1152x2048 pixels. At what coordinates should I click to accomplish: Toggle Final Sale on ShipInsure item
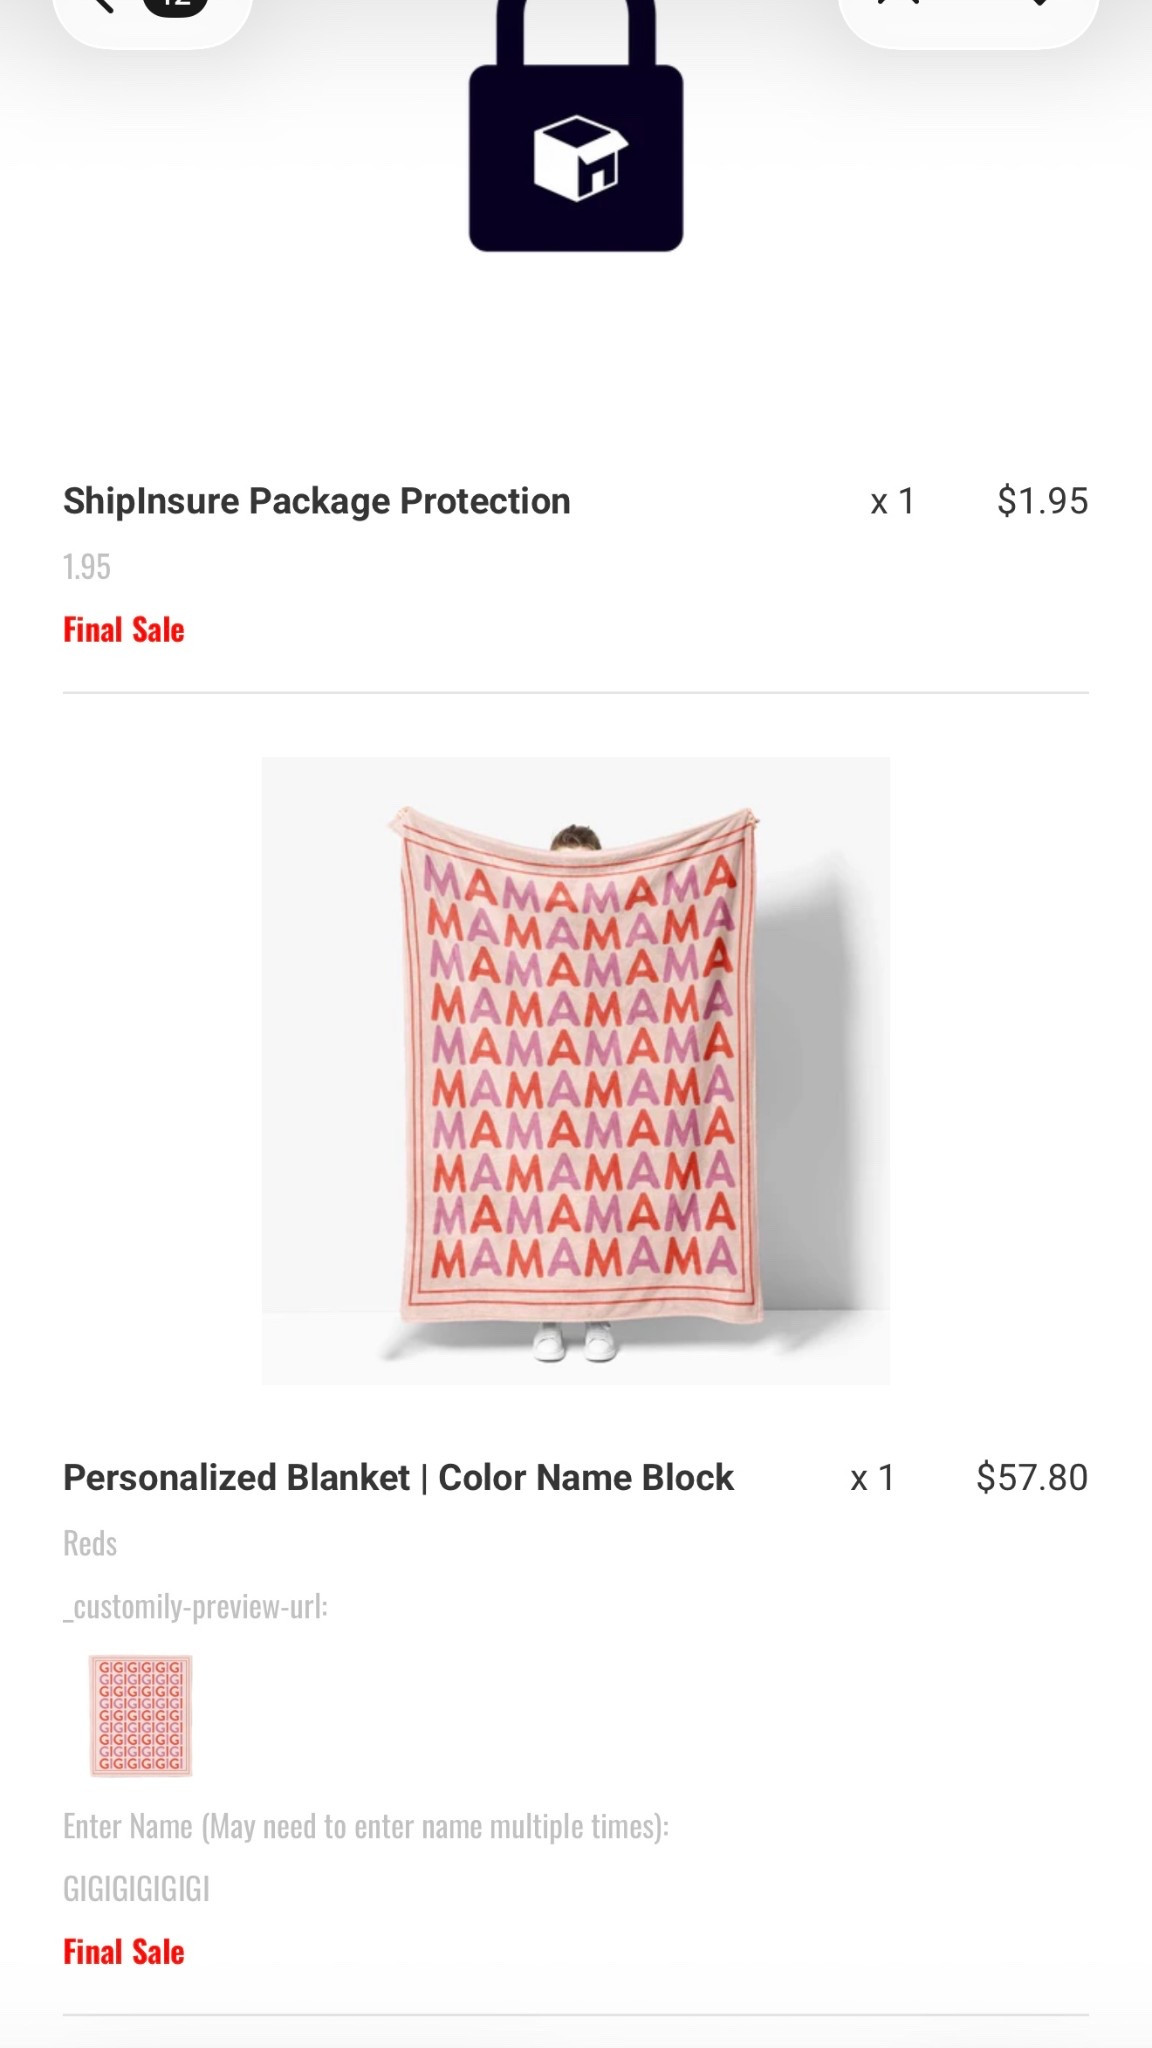[123, 629]
